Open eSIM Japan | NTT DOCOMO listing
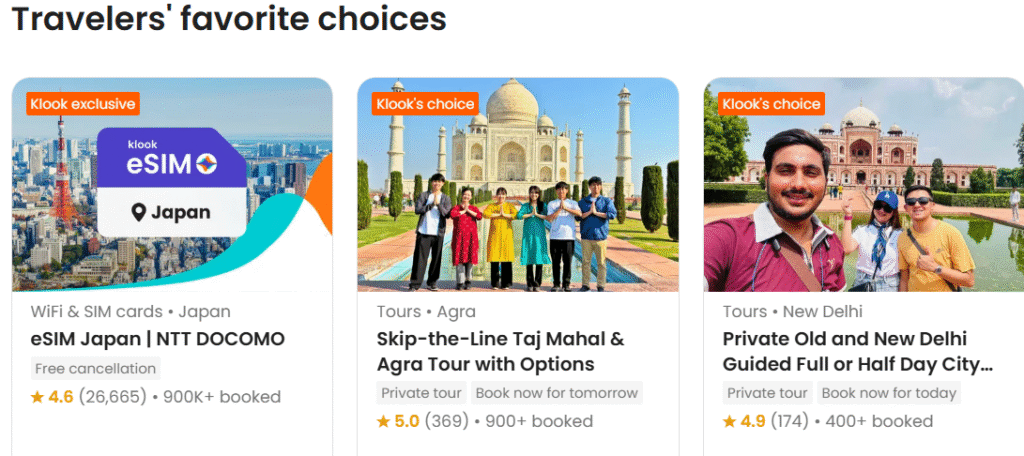1024x456 pixels. click(158, 339)
